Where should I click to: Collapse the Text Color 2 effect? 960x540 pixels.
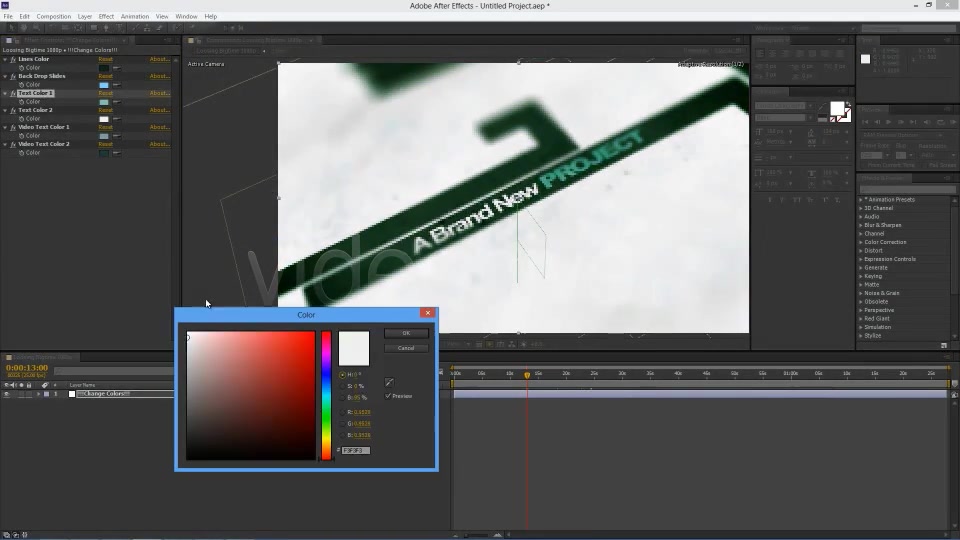[6, 110]
